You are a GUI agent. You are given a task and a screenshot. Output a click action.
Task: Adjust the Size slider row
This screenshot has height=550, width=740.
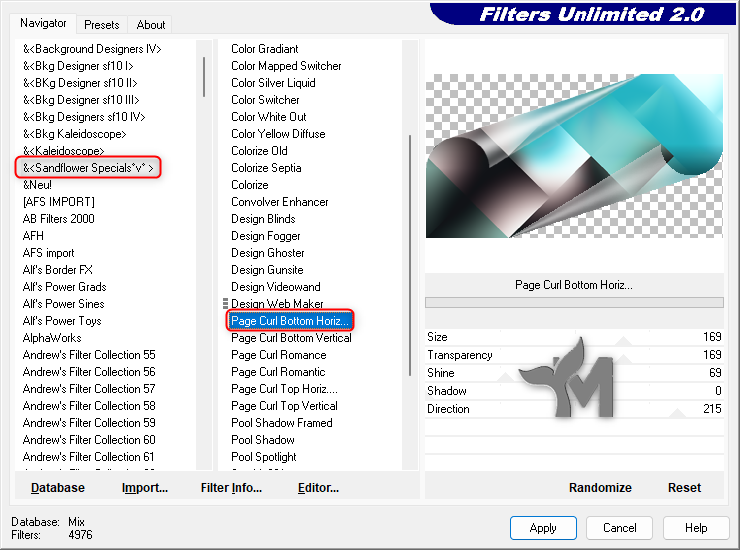coord(574,337)
